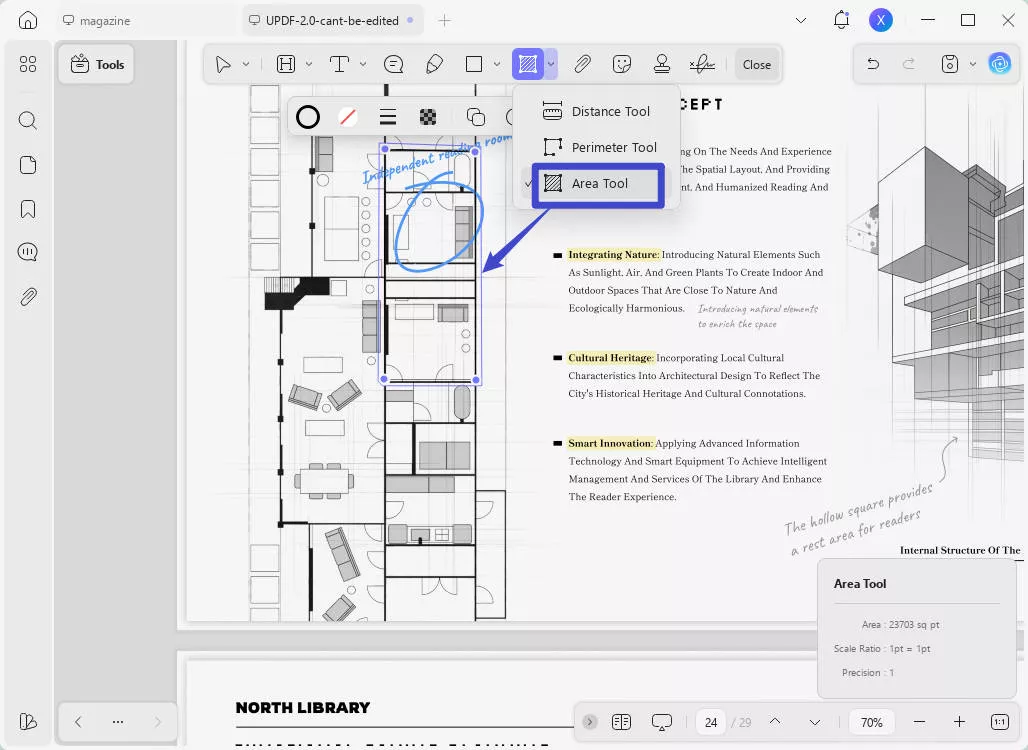Viewport: 1028px width, 750px height.
Task: Select the Text tool
Action: tap(340, 63)
